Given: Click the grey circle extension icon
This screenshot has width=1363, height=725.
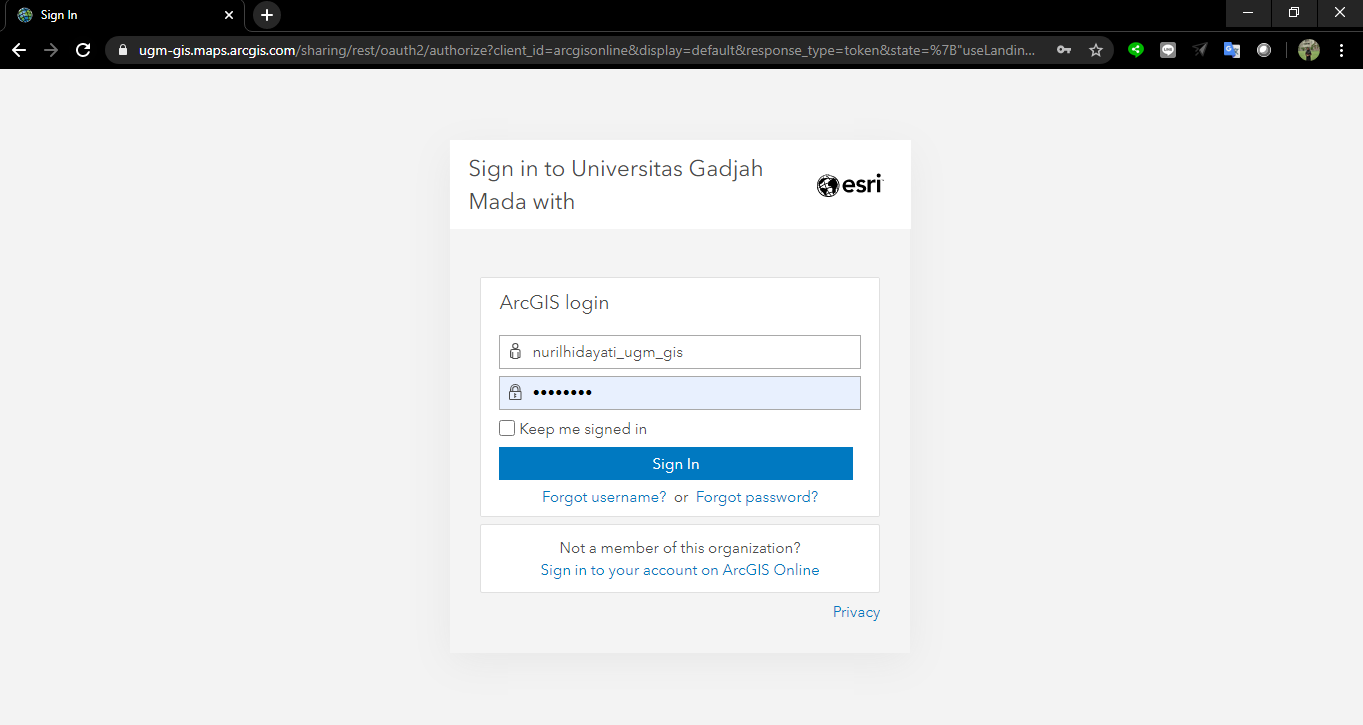Looking at the screenshot, I should coord(1264,50).
